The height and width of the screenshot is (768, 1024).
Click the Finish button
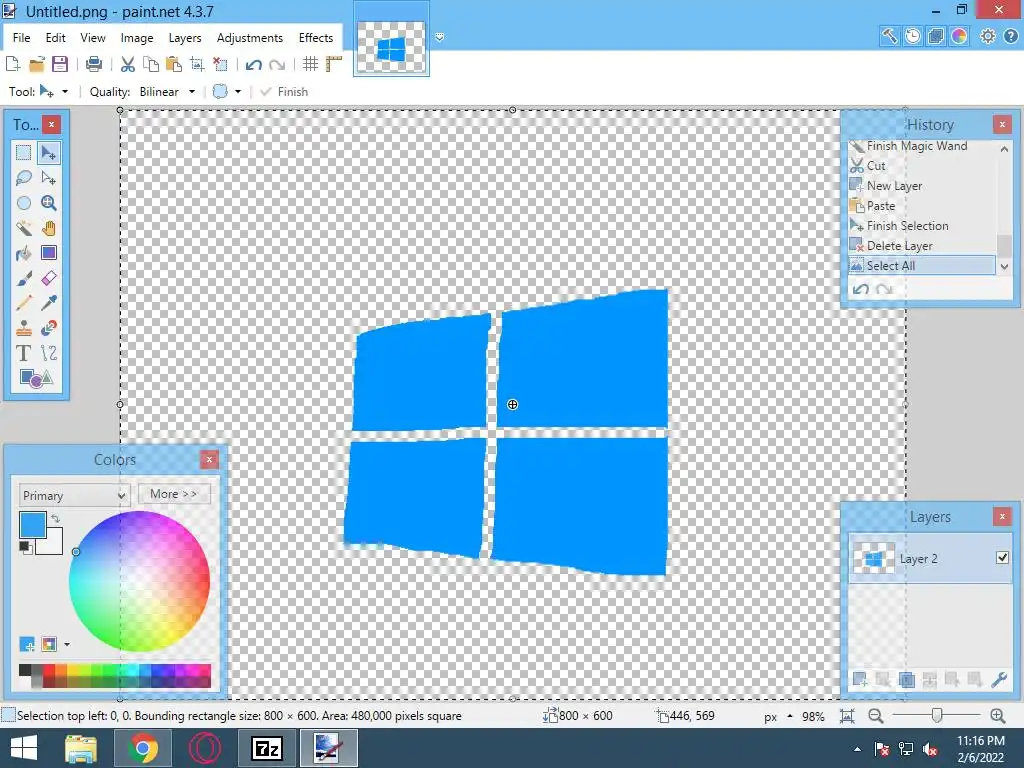pyautogui.click(x=284, y=91)
